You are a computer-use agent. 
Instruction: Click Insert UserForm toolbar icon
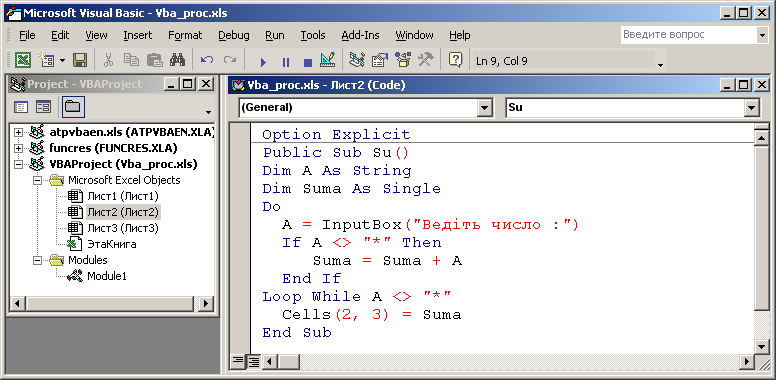point(46,60)
